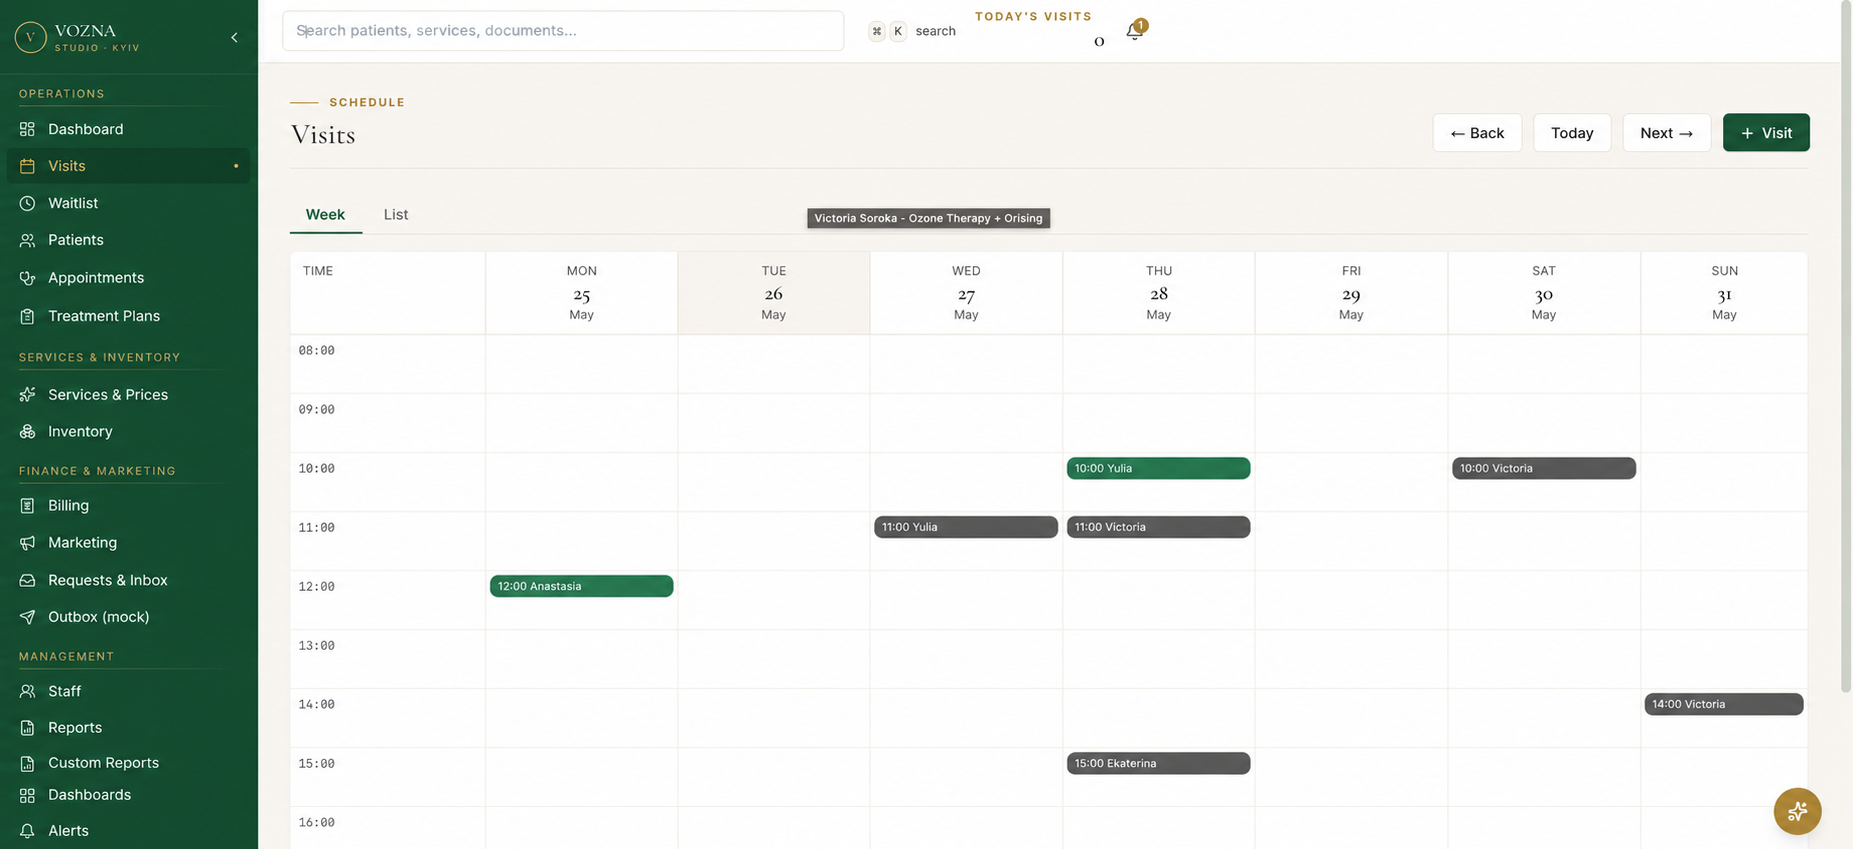Open the 12:00 Anastasia visit on Monday
Screen dimensions: 1853x849
tap(581, 586)
